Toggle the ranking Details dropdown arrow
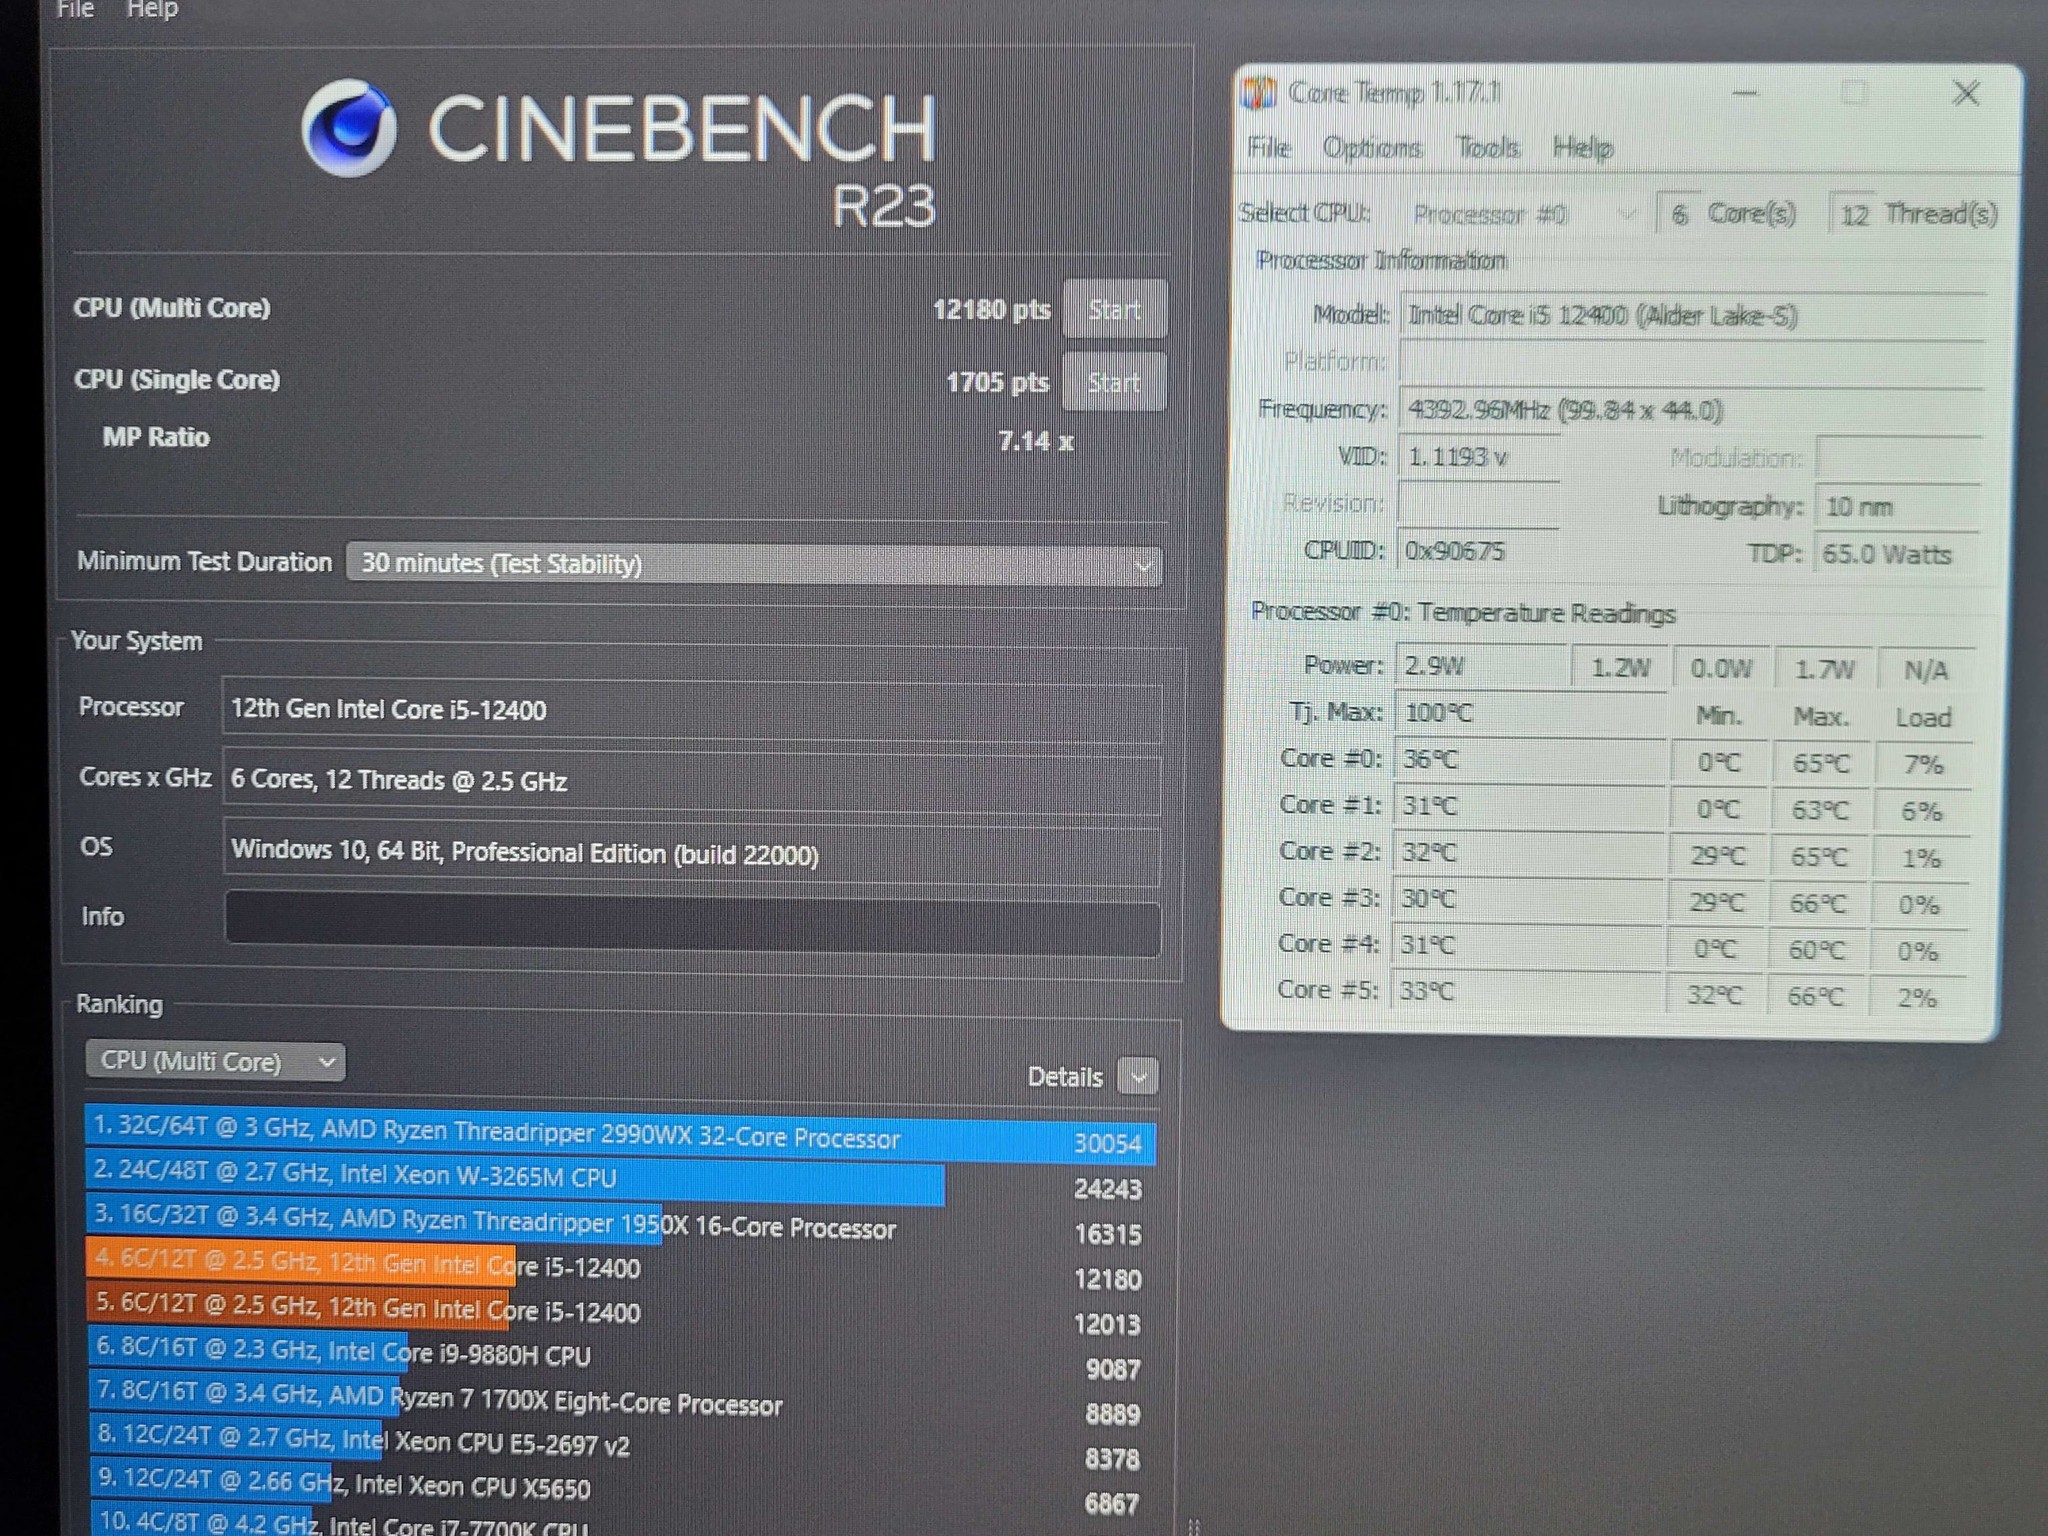The width and height of the screenshot is (2048, 1536). [x=1138, y=1077]
